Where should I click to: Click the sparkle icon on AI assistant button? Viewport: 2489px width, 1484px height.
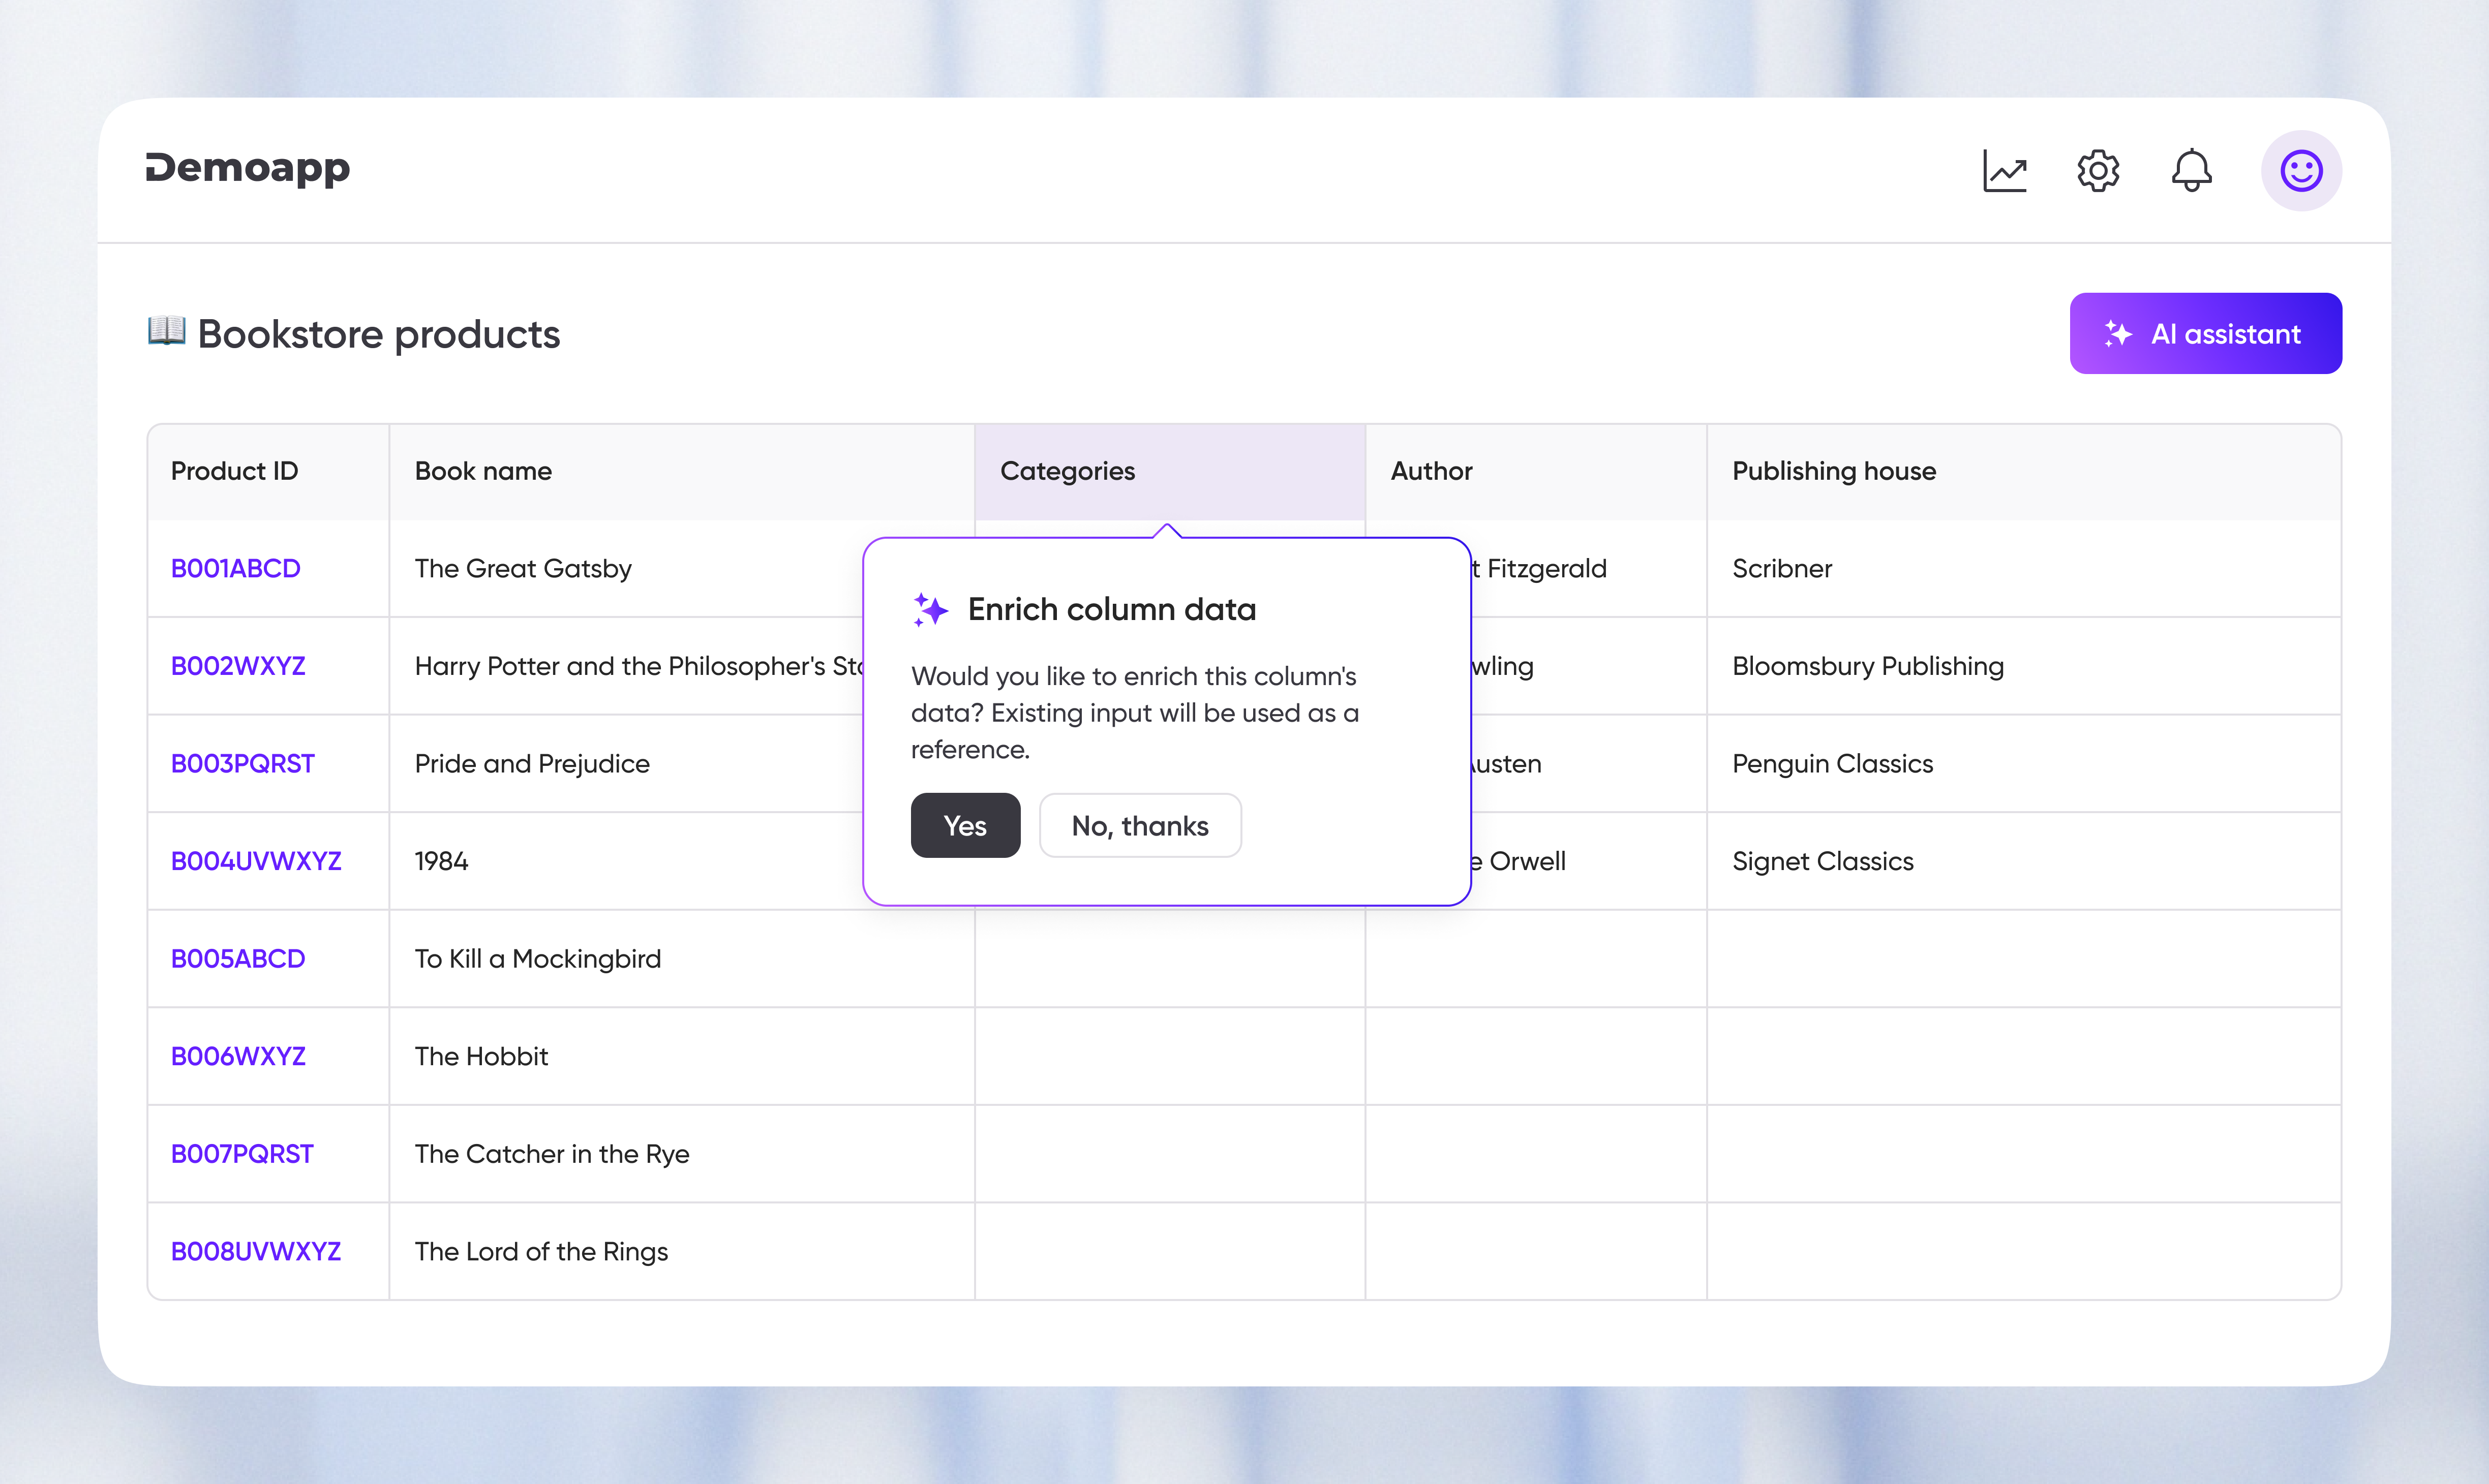coord(2120,333)
